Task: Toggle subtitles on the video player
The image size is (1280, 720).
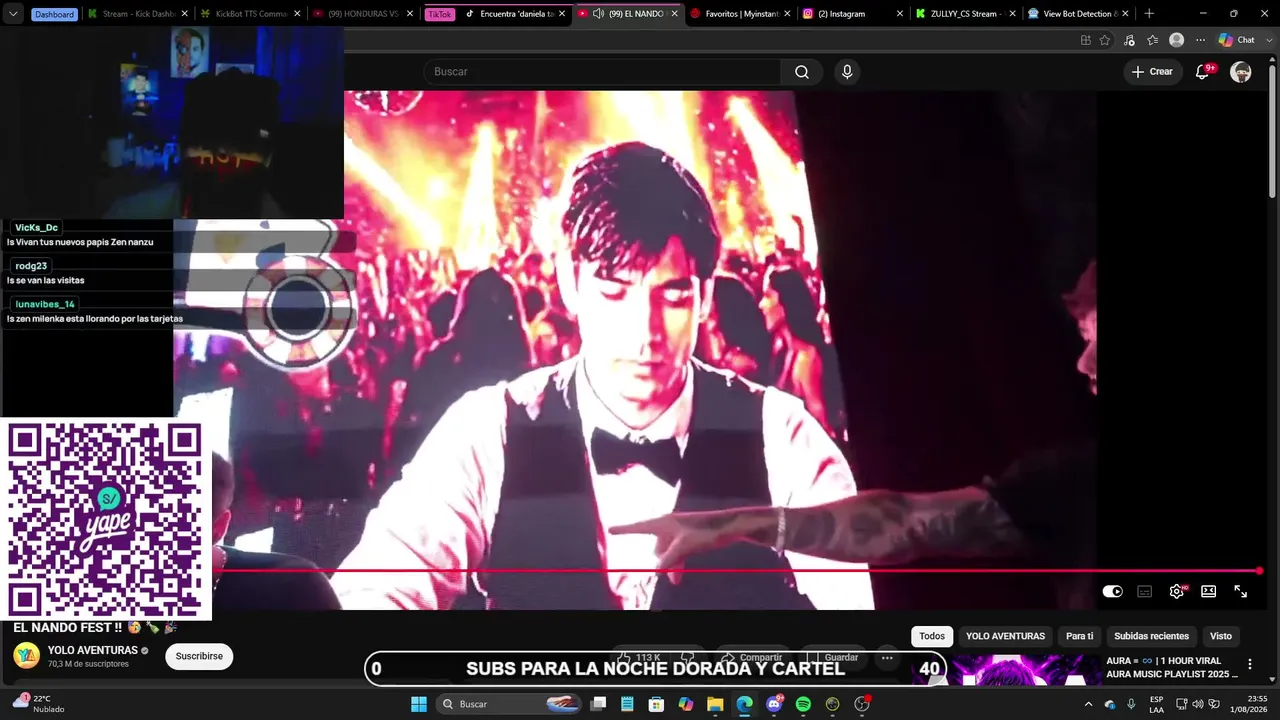Action: click(x=1145, y=591)
